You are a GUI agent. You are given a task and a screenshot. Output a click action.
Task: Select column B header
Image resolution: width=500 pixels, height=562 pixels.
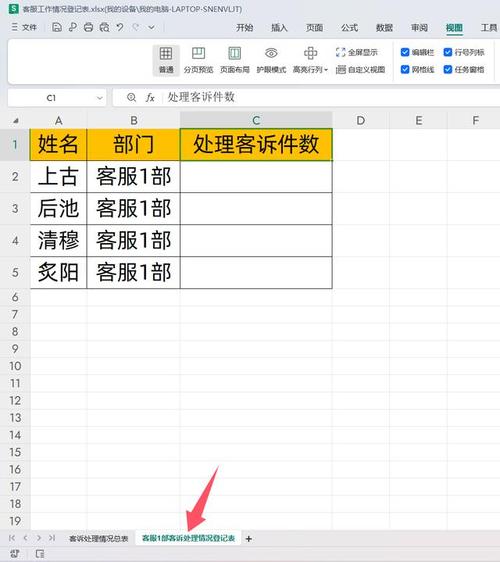point(134,120)
